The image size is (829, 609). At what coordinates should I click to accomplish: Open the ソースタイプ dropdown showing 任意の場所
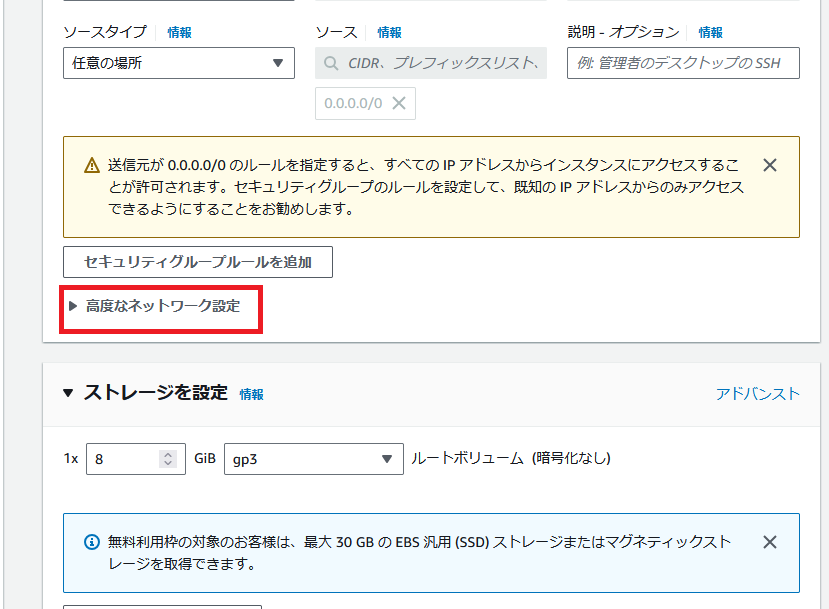click(179, 63)
